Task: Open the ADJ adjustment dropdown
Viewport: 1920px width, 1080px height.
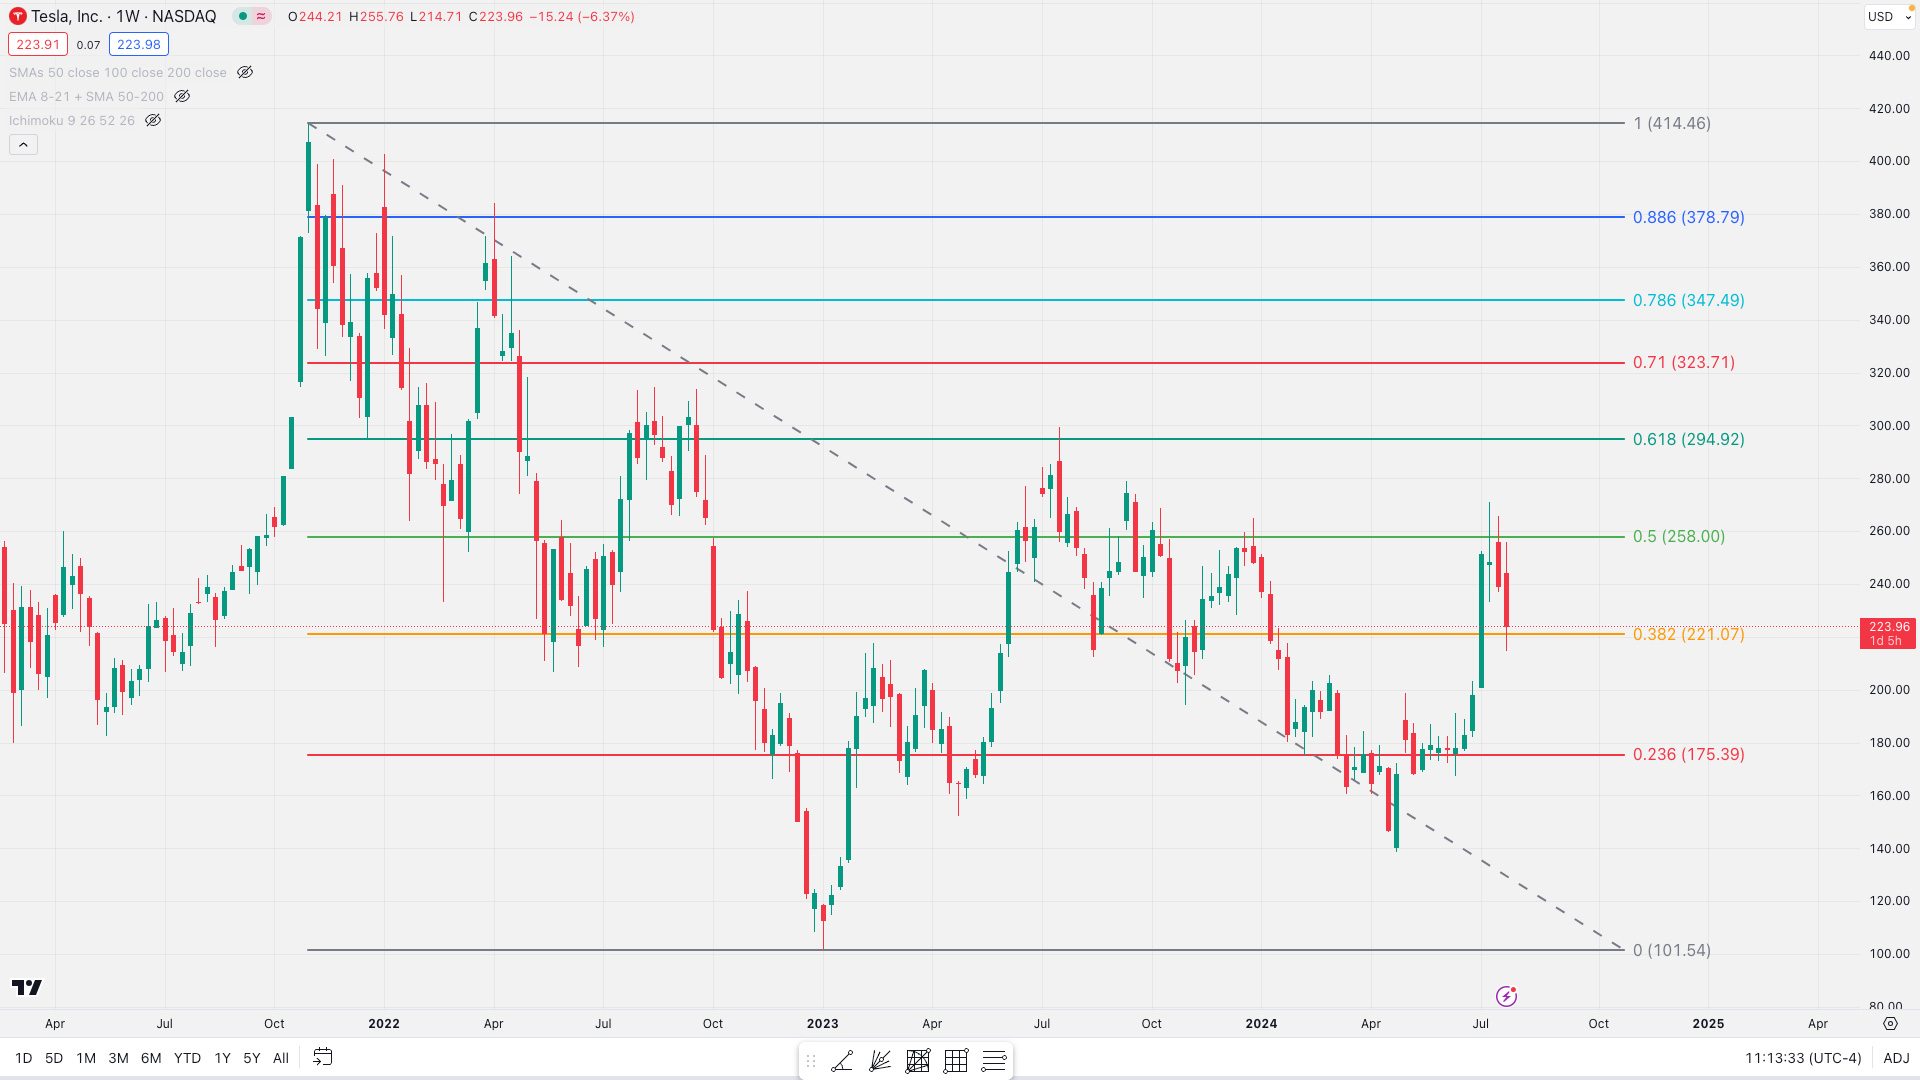Action: (x=1896, y=1058)
